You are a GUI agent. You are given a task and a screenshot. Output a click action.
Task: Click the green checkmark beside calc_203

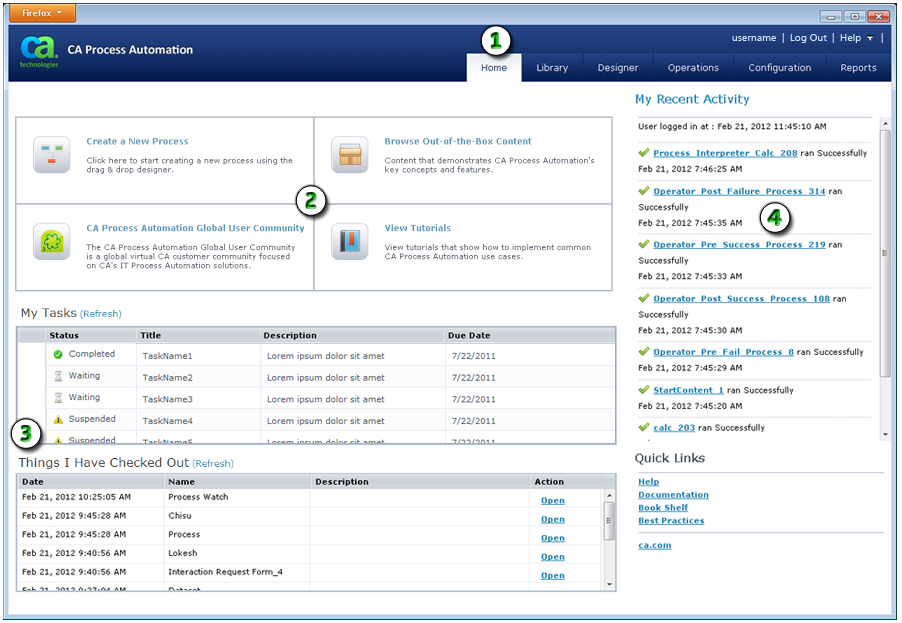point(643,427)
